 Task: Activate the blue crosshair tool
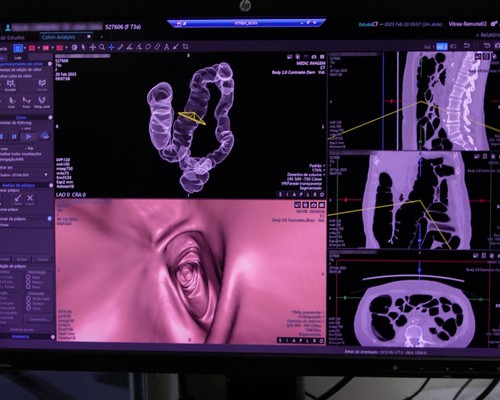[x=111, y=47]
